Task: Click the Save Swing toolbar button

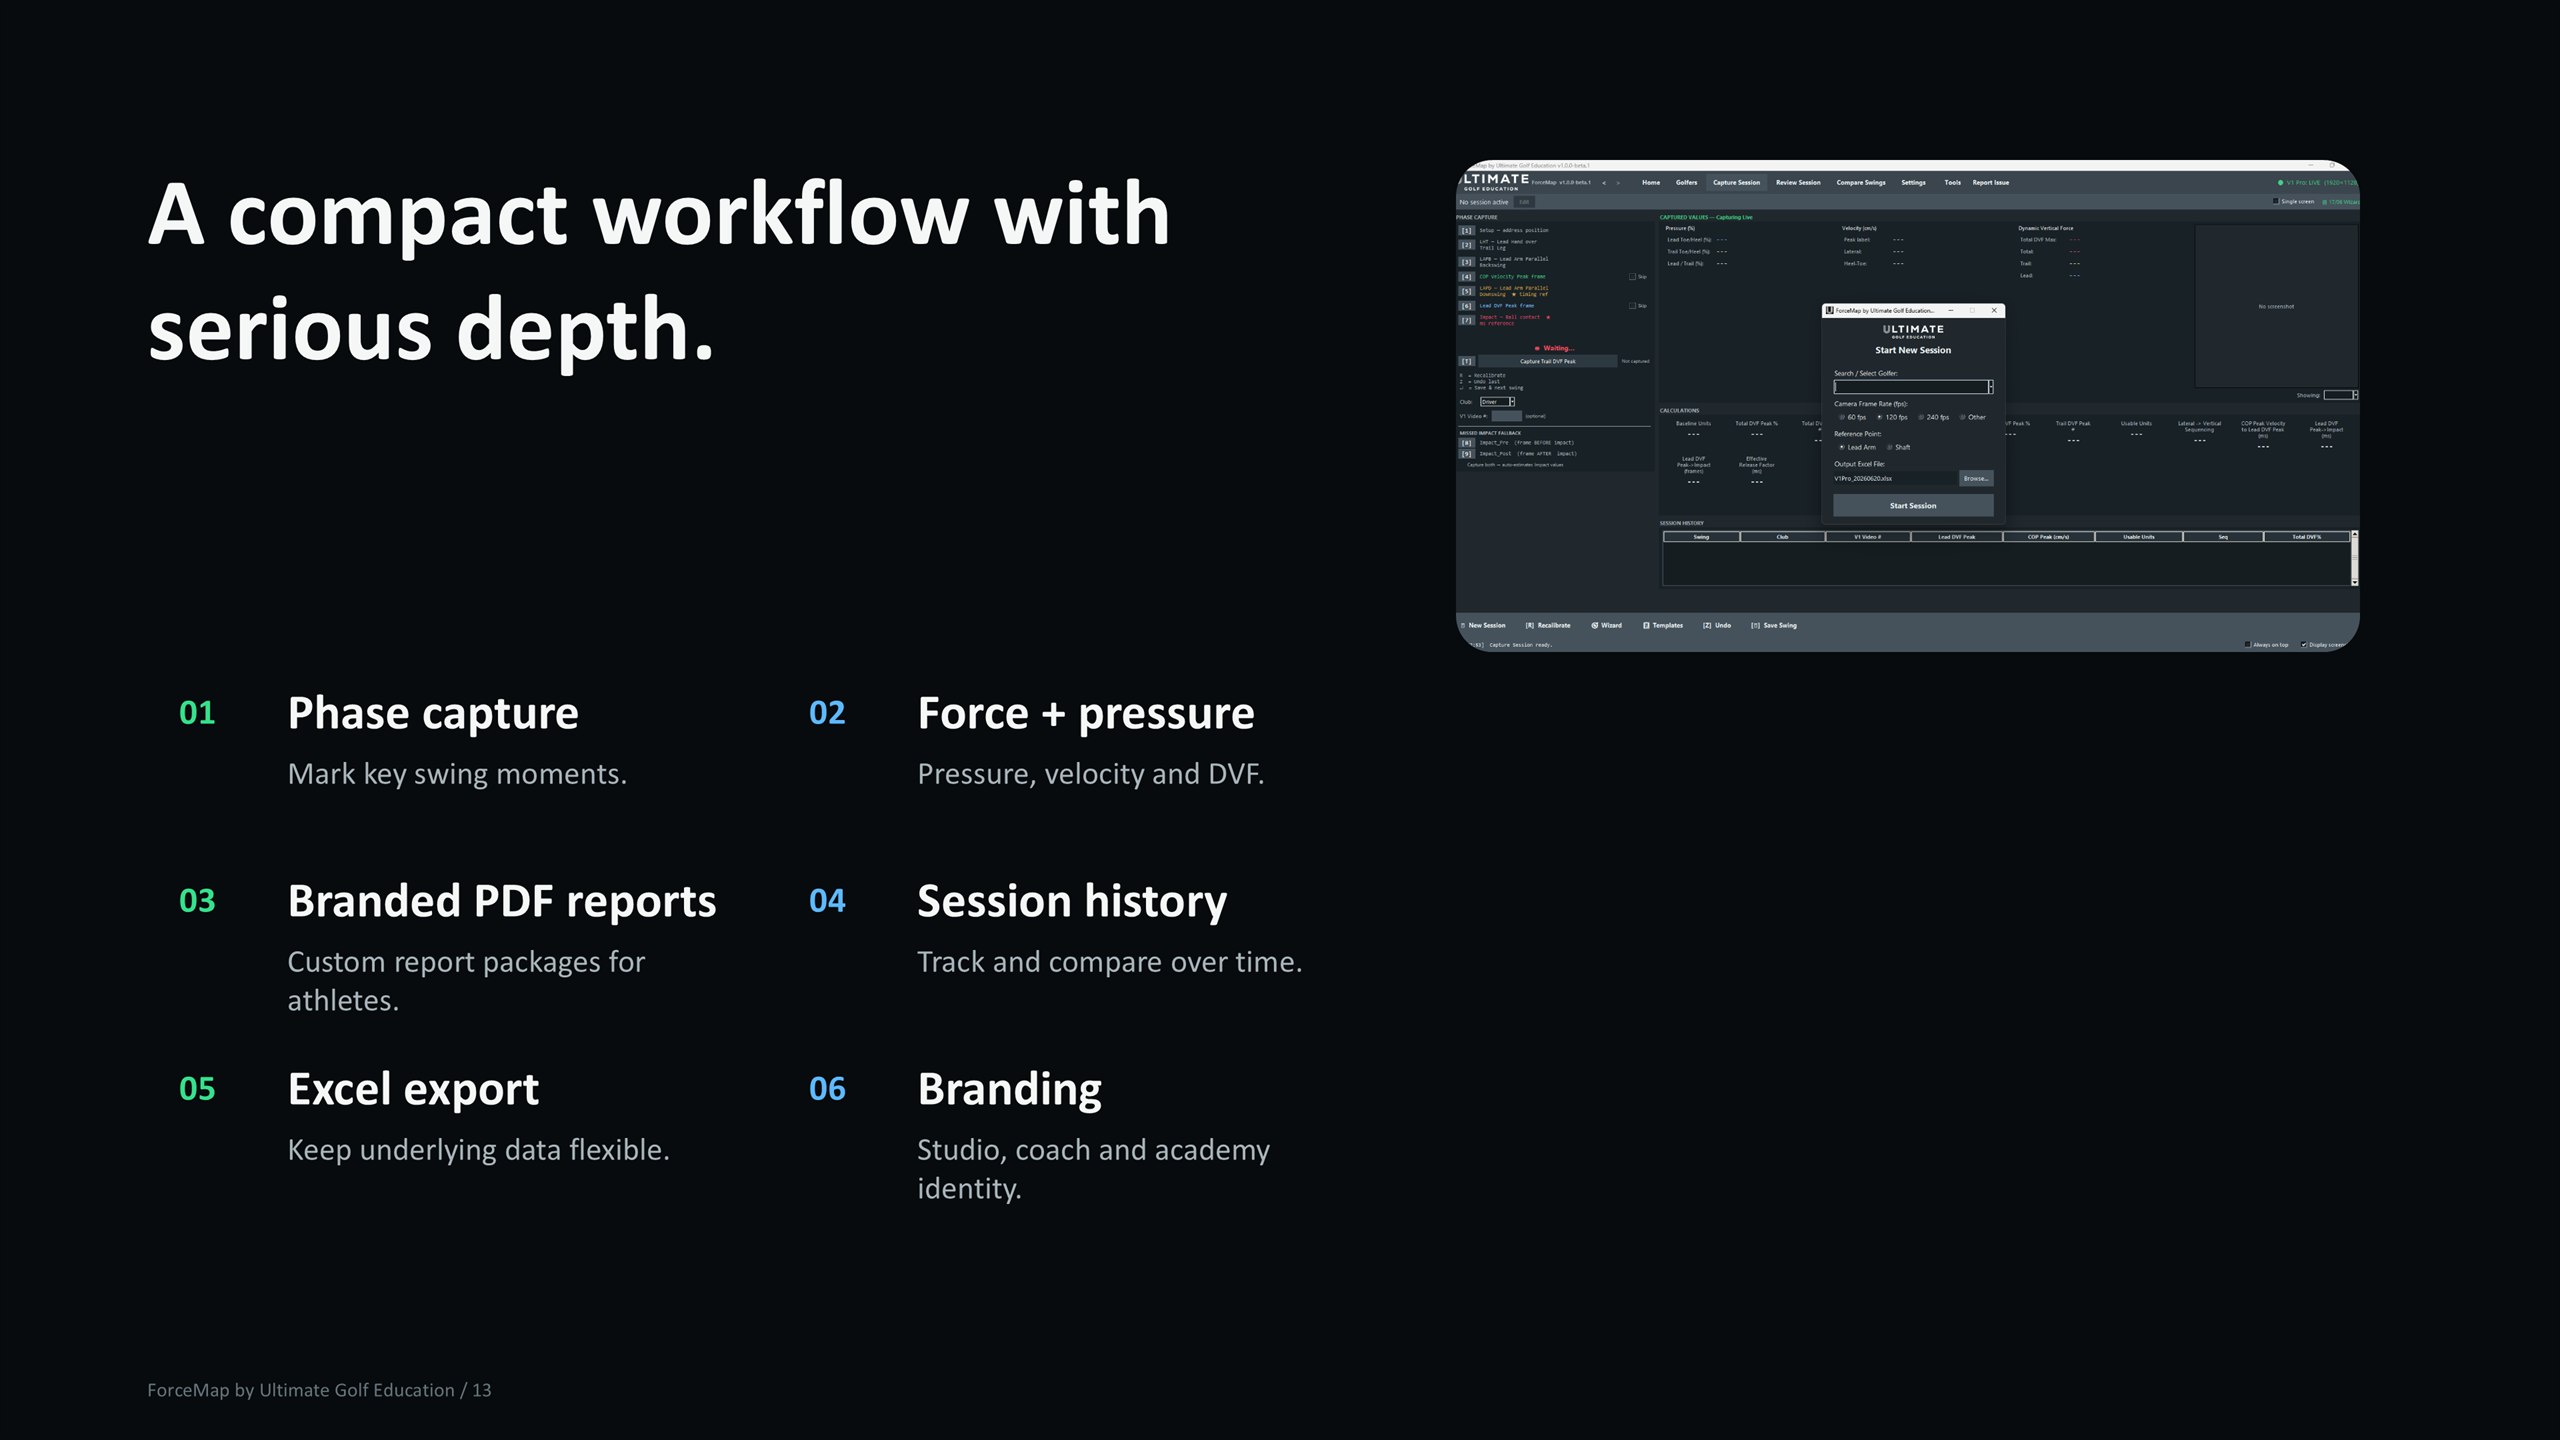Action: [x=1774, y=626]
